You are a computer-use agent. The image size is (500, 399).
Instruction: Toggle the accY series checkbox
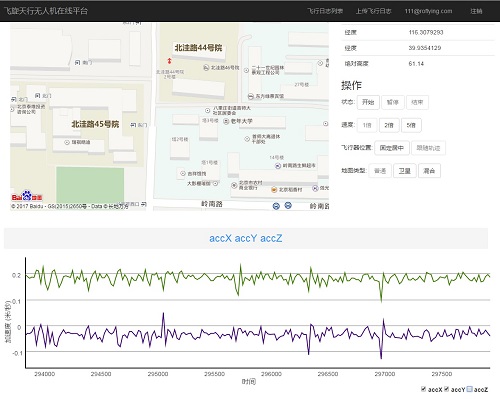[447, 389]
